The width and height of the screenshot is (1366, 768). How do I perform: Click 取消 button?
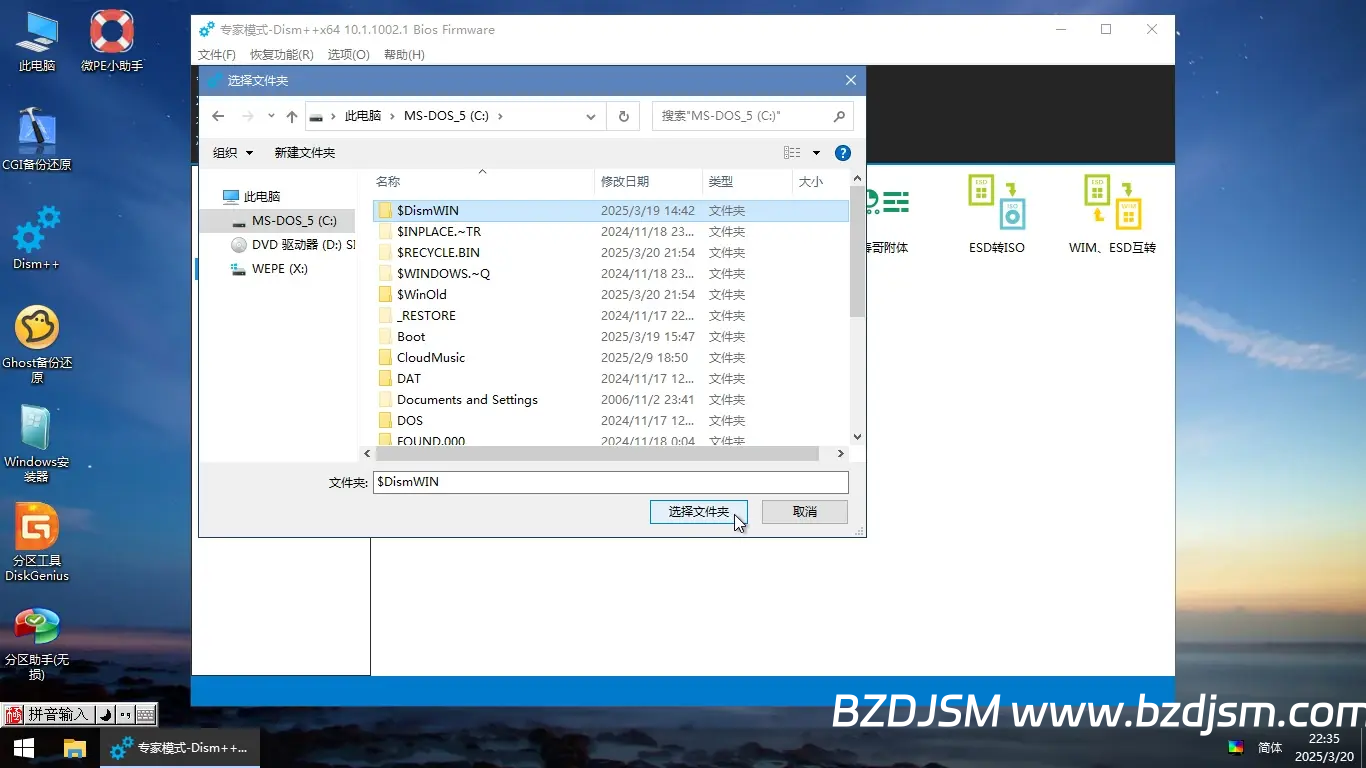pyautogui.click(x=805, y=512)
